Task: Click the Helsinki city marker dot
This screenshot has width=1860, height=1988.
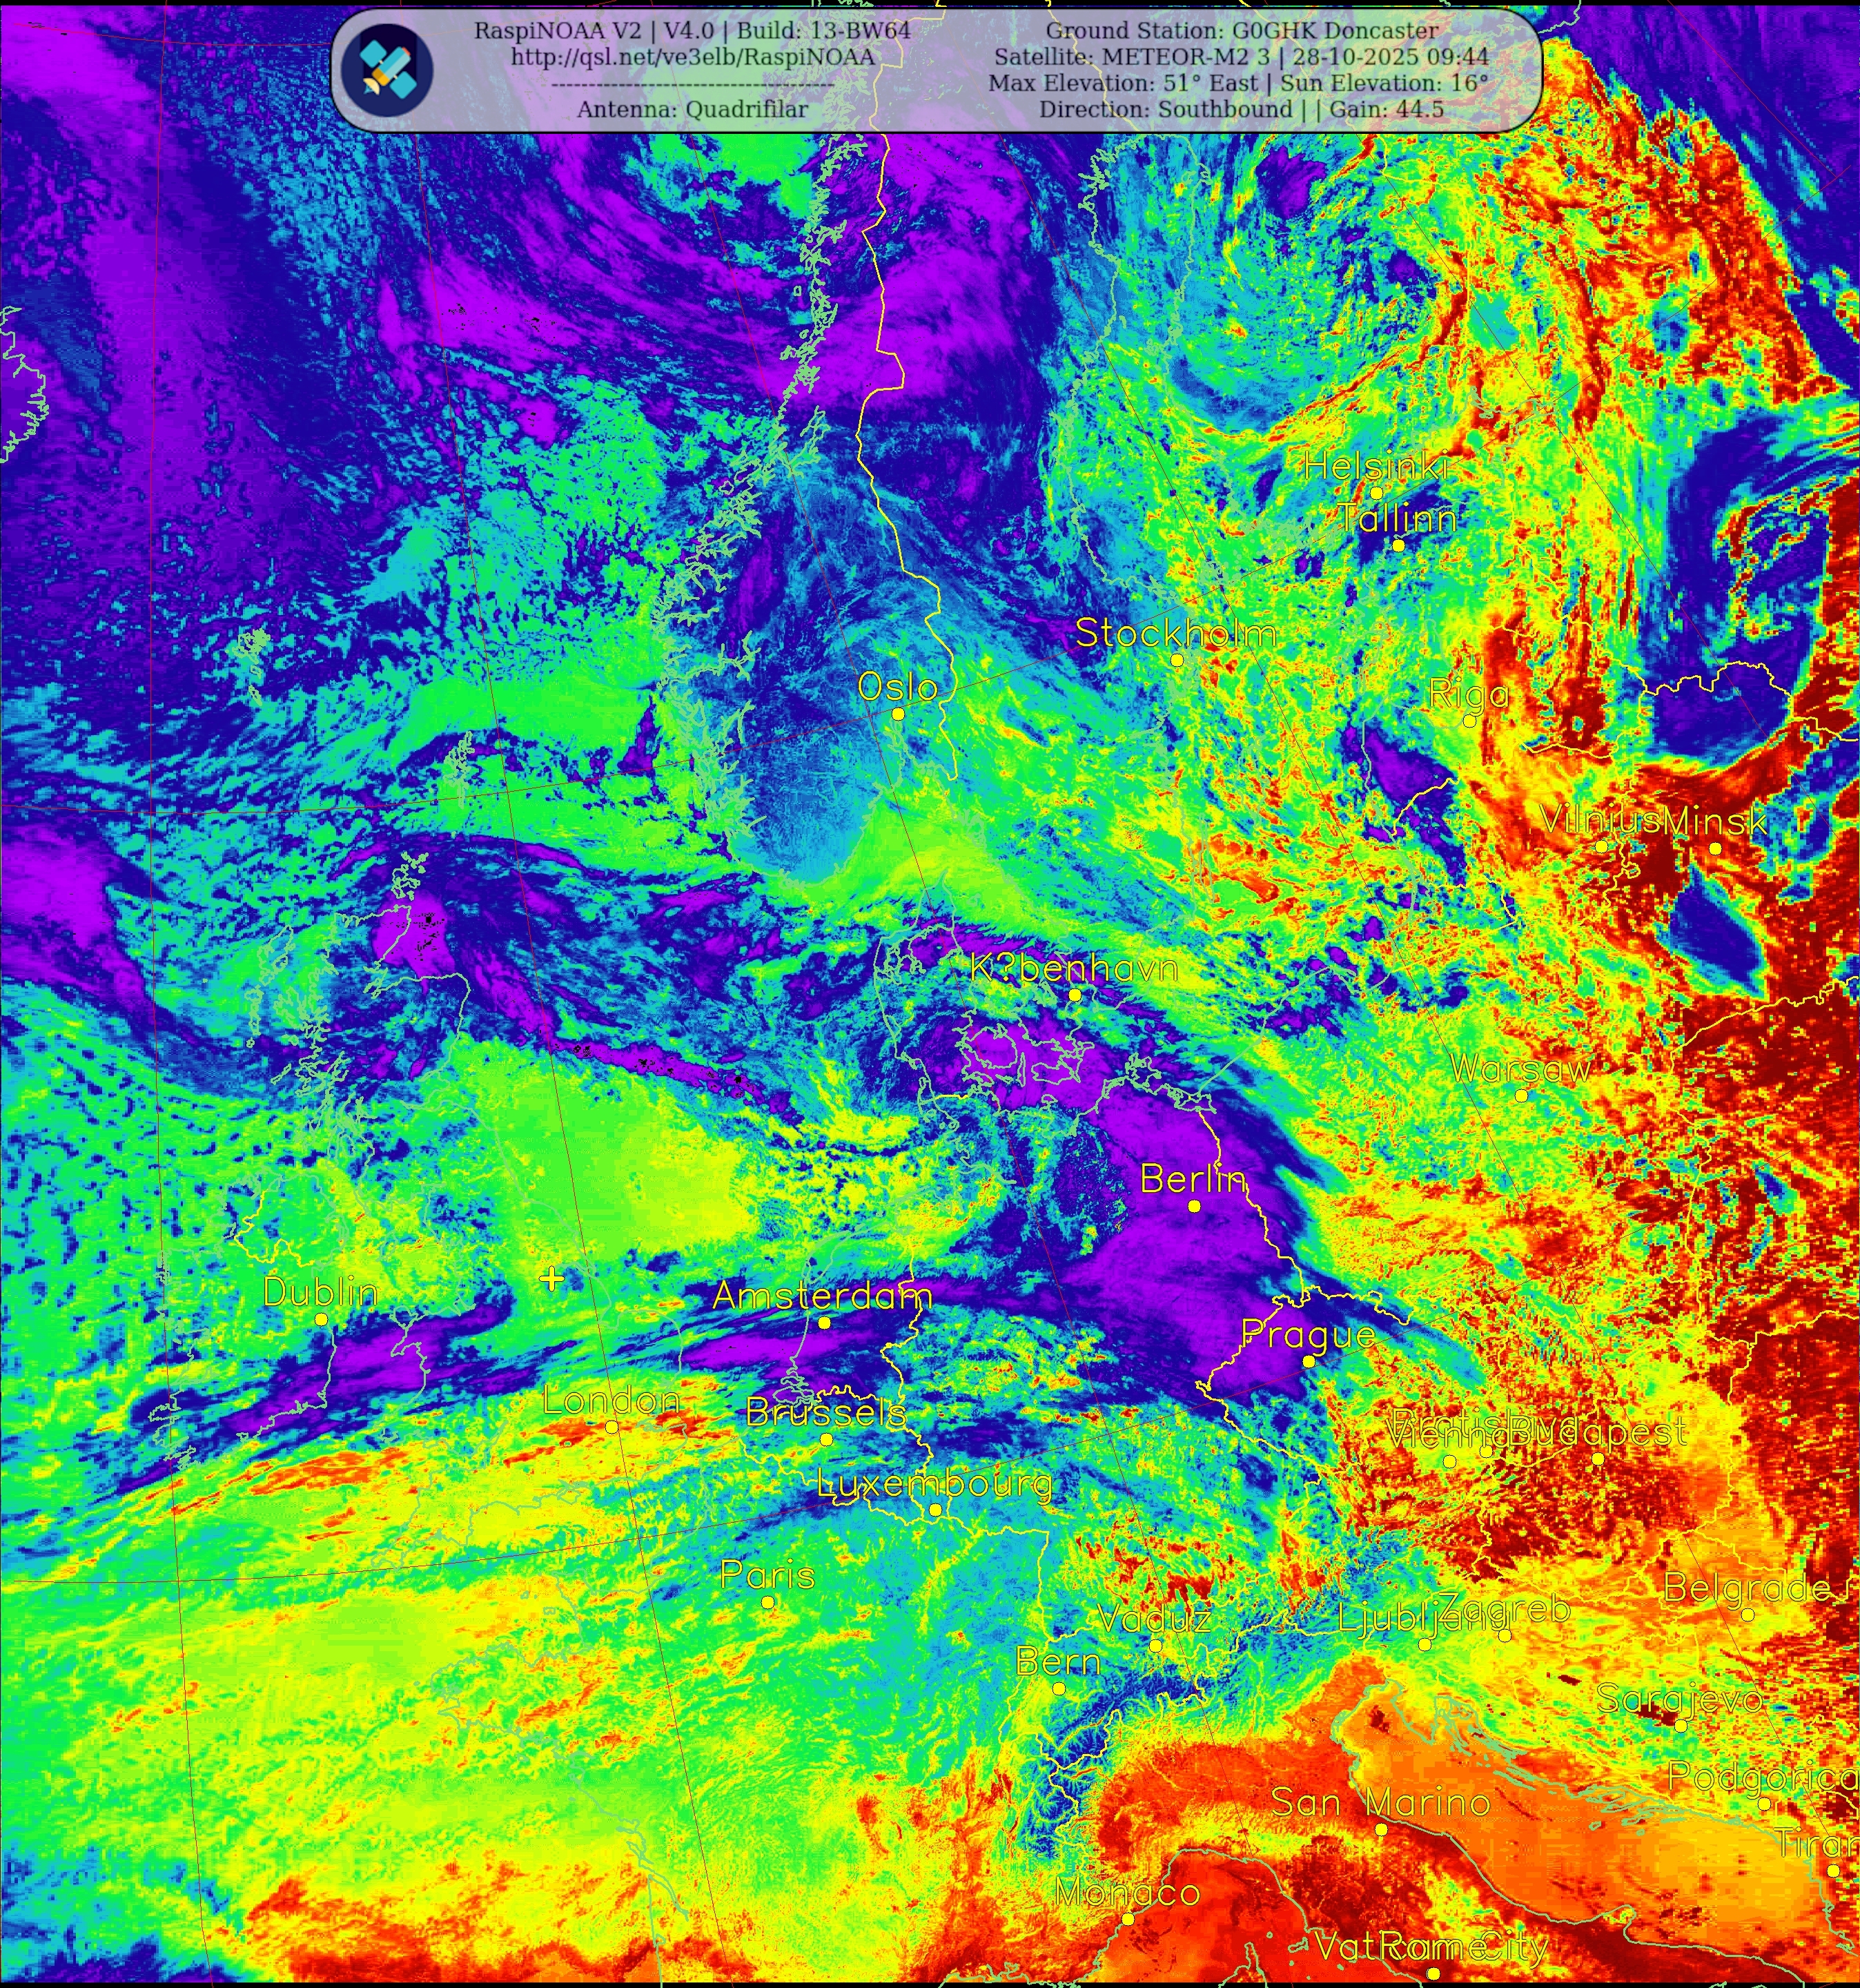Action: point(1376,493)
